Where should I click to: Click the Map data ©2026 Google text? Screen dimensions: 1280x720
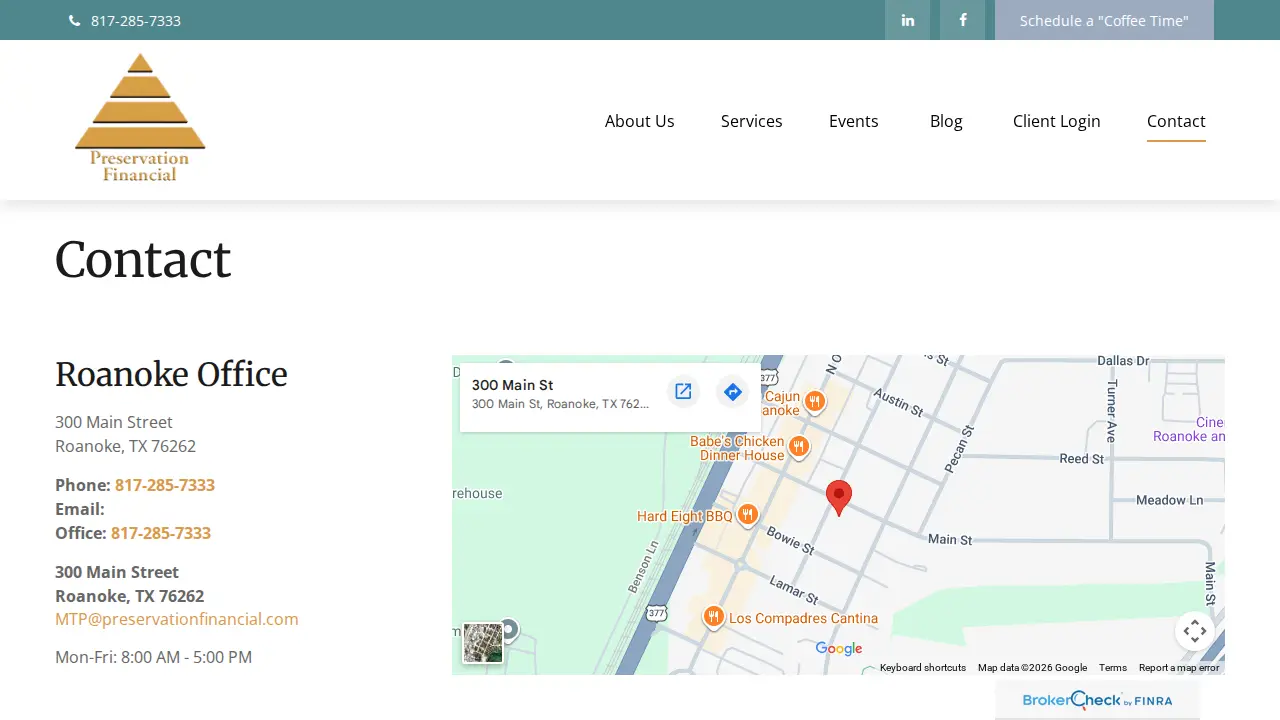pyautogui.click(x=1032, y=668)
